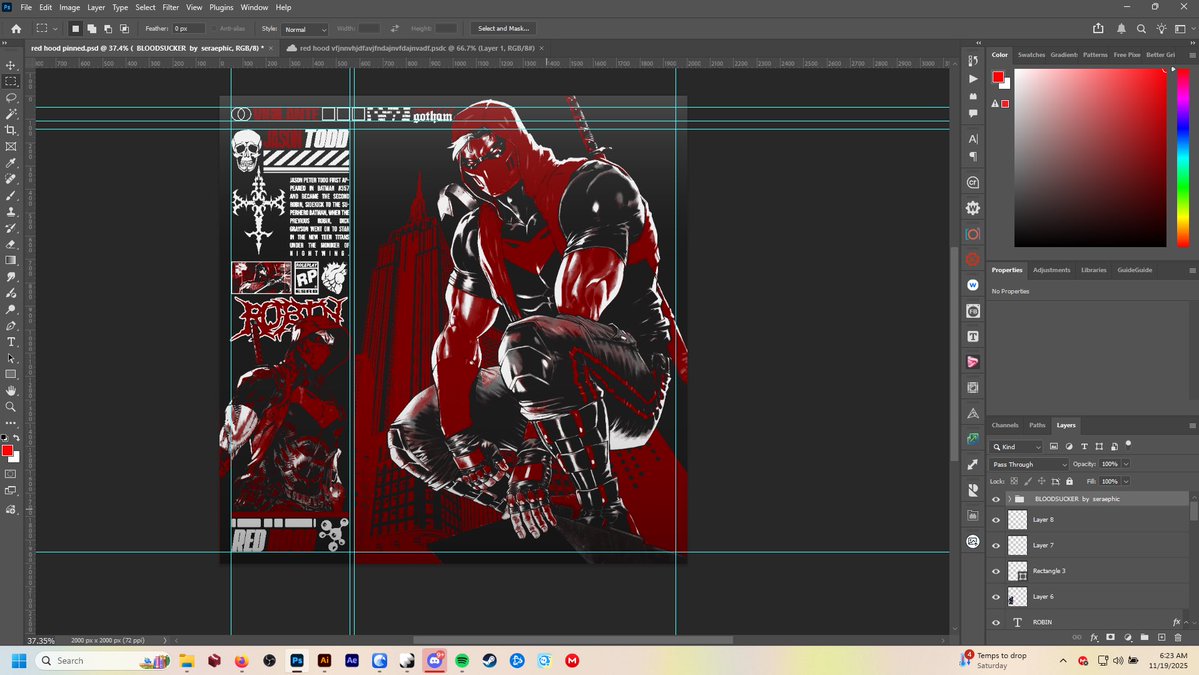Screen dimensions: 1199x675
Task: Open Select and Mask workspace
Action: pyautogui.click(x=501, y=27)
